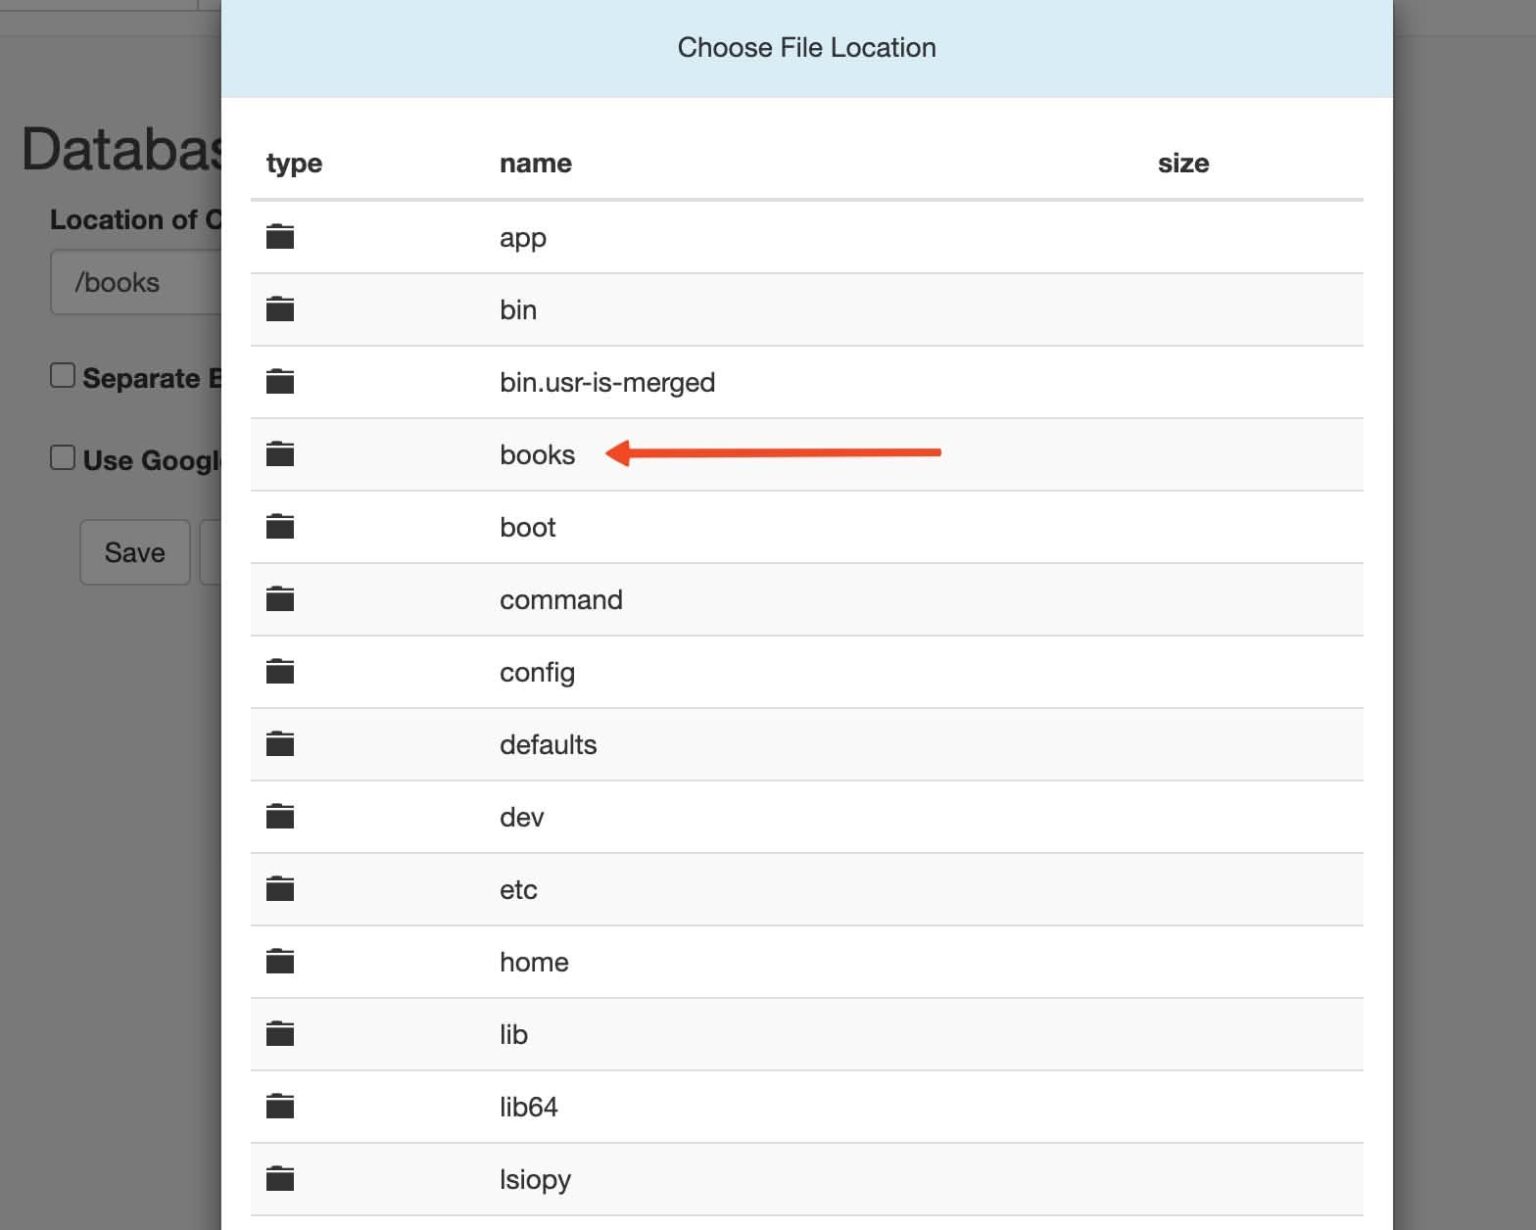Click the folder icon next to etc
Viewport: 1536px width, 1230px height.
point(280,888)
